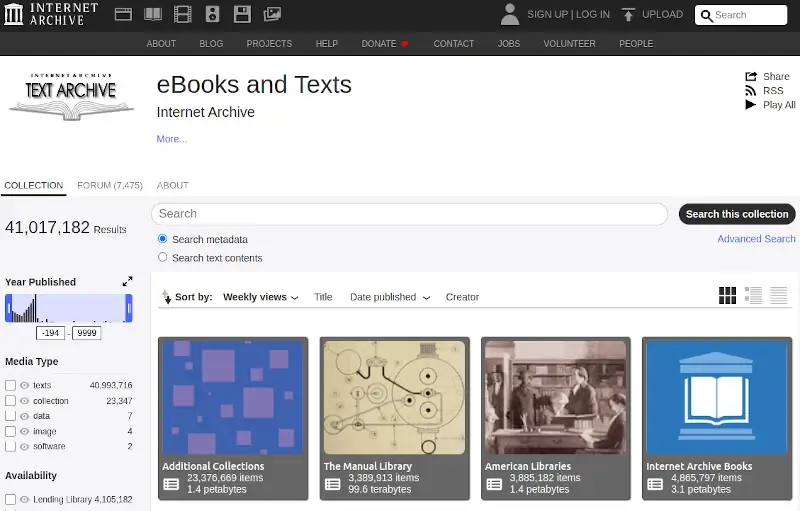Switch to the collection About tab
Viewport: 800px width, 511px height.
tap(172, 185)
